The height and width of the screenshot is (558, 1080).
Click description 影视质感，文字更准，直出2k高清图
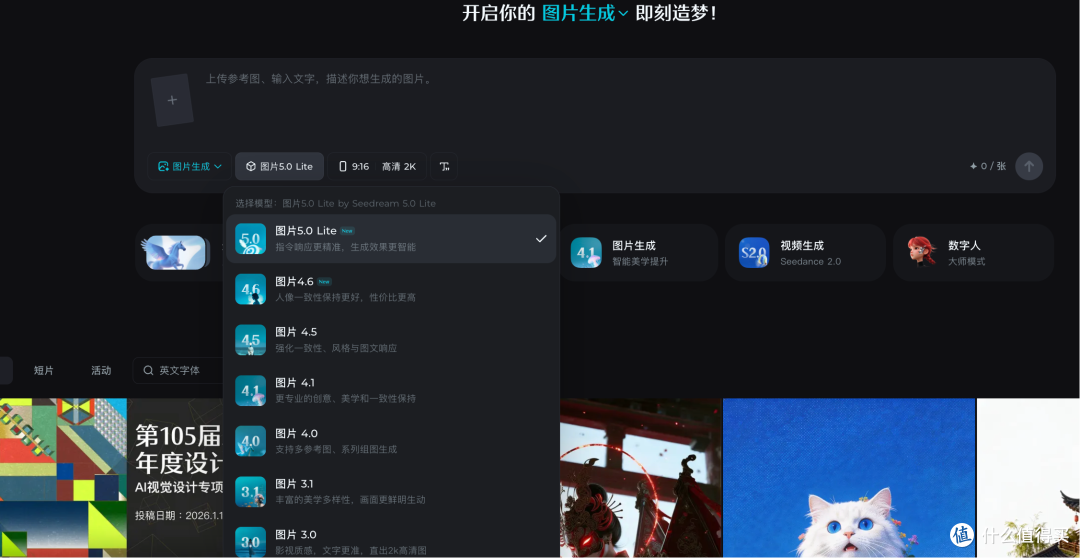click(x=351, y=550)
